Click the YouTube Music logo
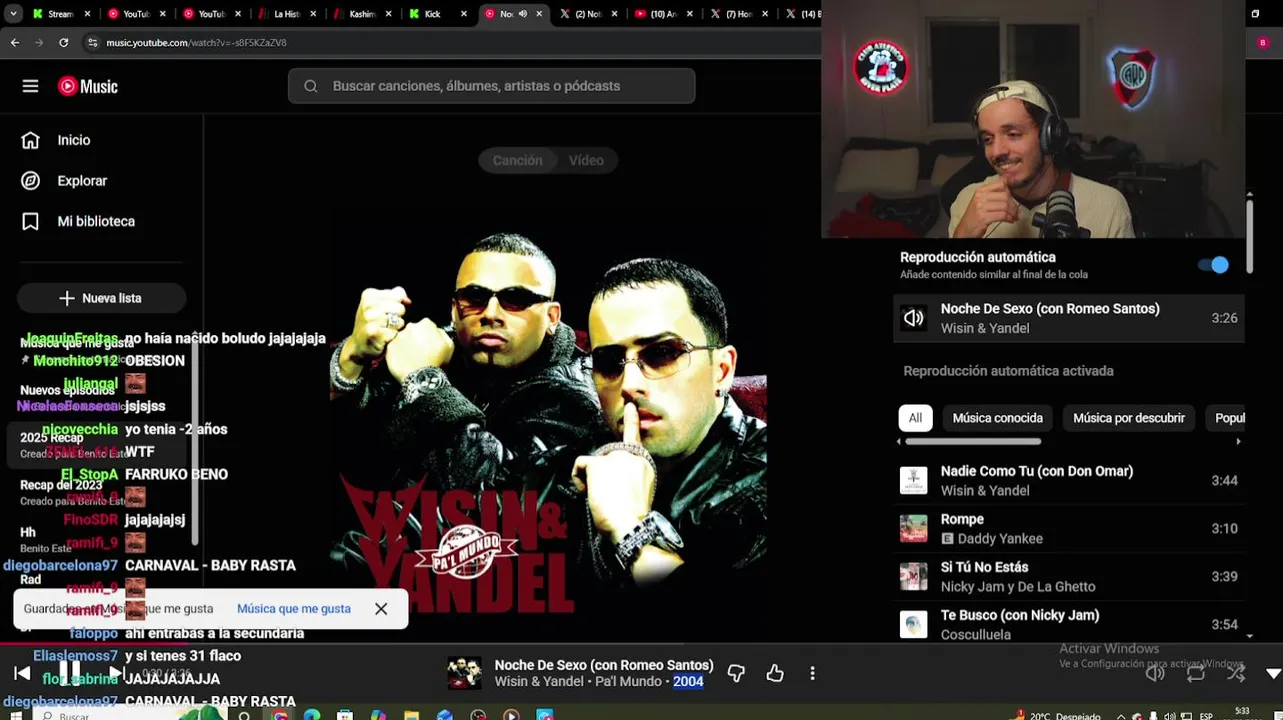This screenshot has height=720, width=1283. pyautogui.click(x=88, y=86)
